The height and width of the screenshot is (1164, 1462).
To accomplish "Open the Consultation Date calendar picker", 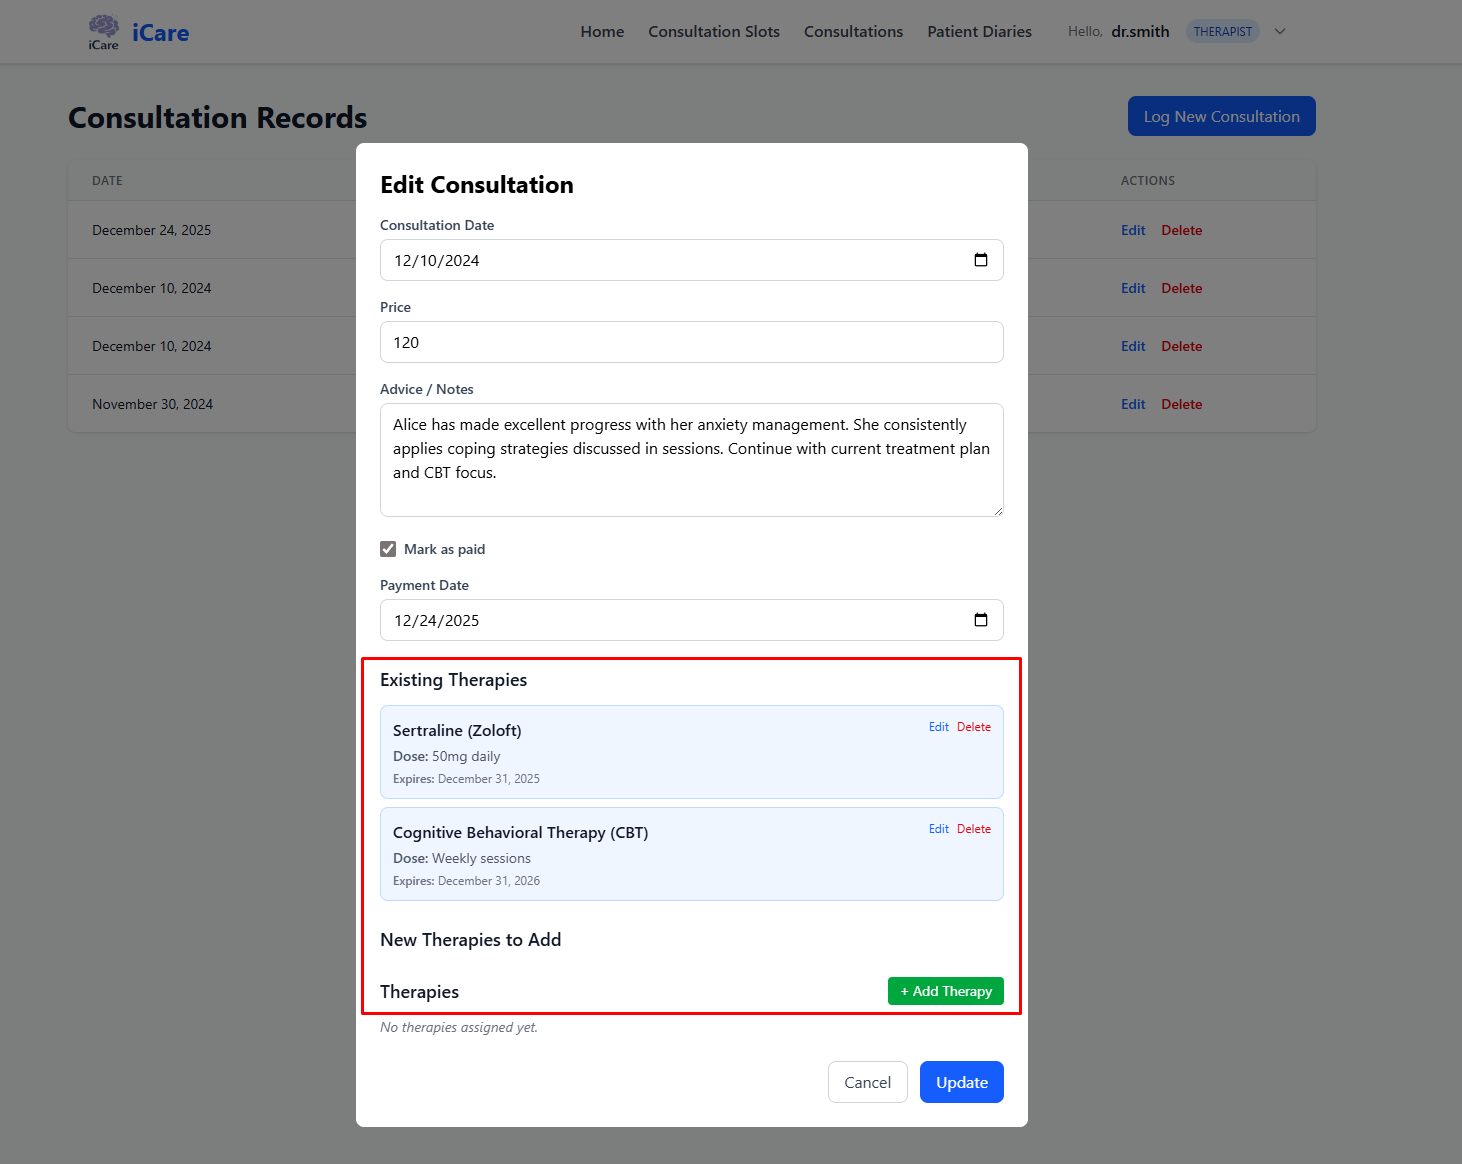I will click(980, 260).
